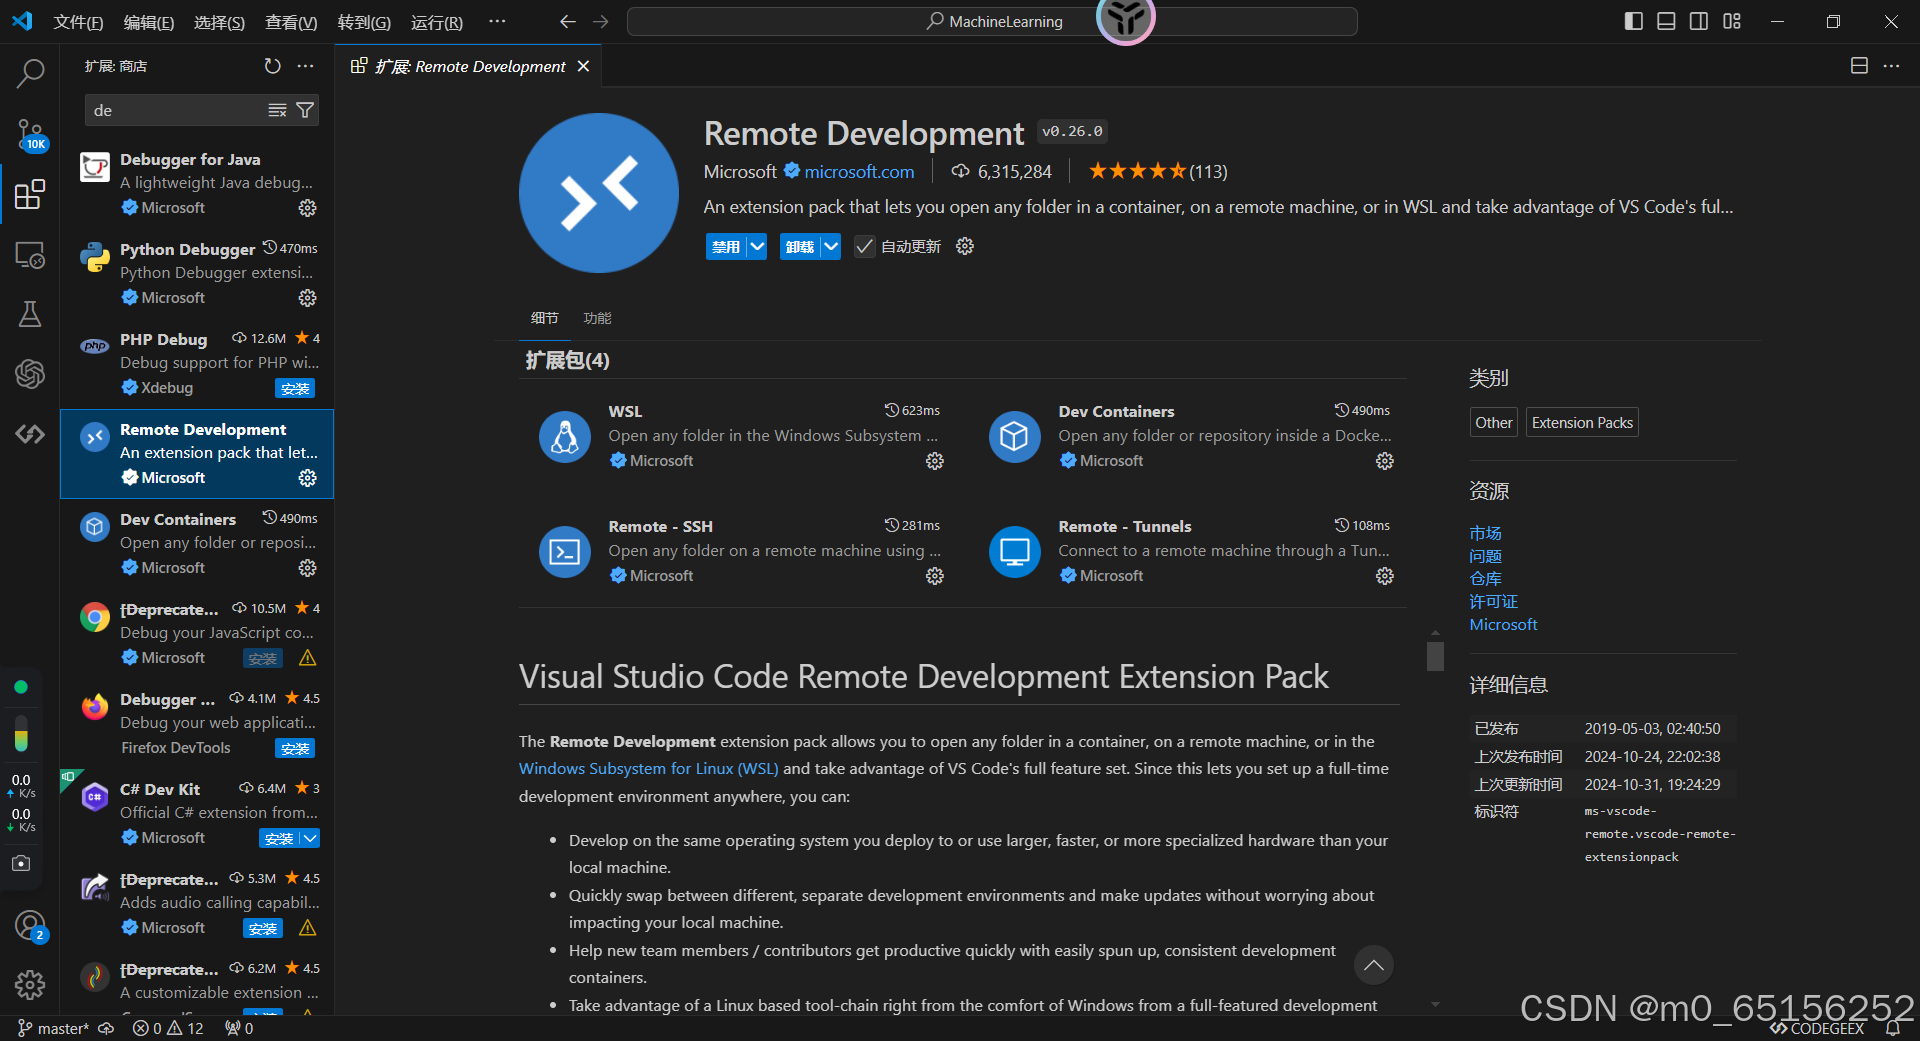
Task: Click the scroll-to-top round arrow button
Action: [1373, 965]
